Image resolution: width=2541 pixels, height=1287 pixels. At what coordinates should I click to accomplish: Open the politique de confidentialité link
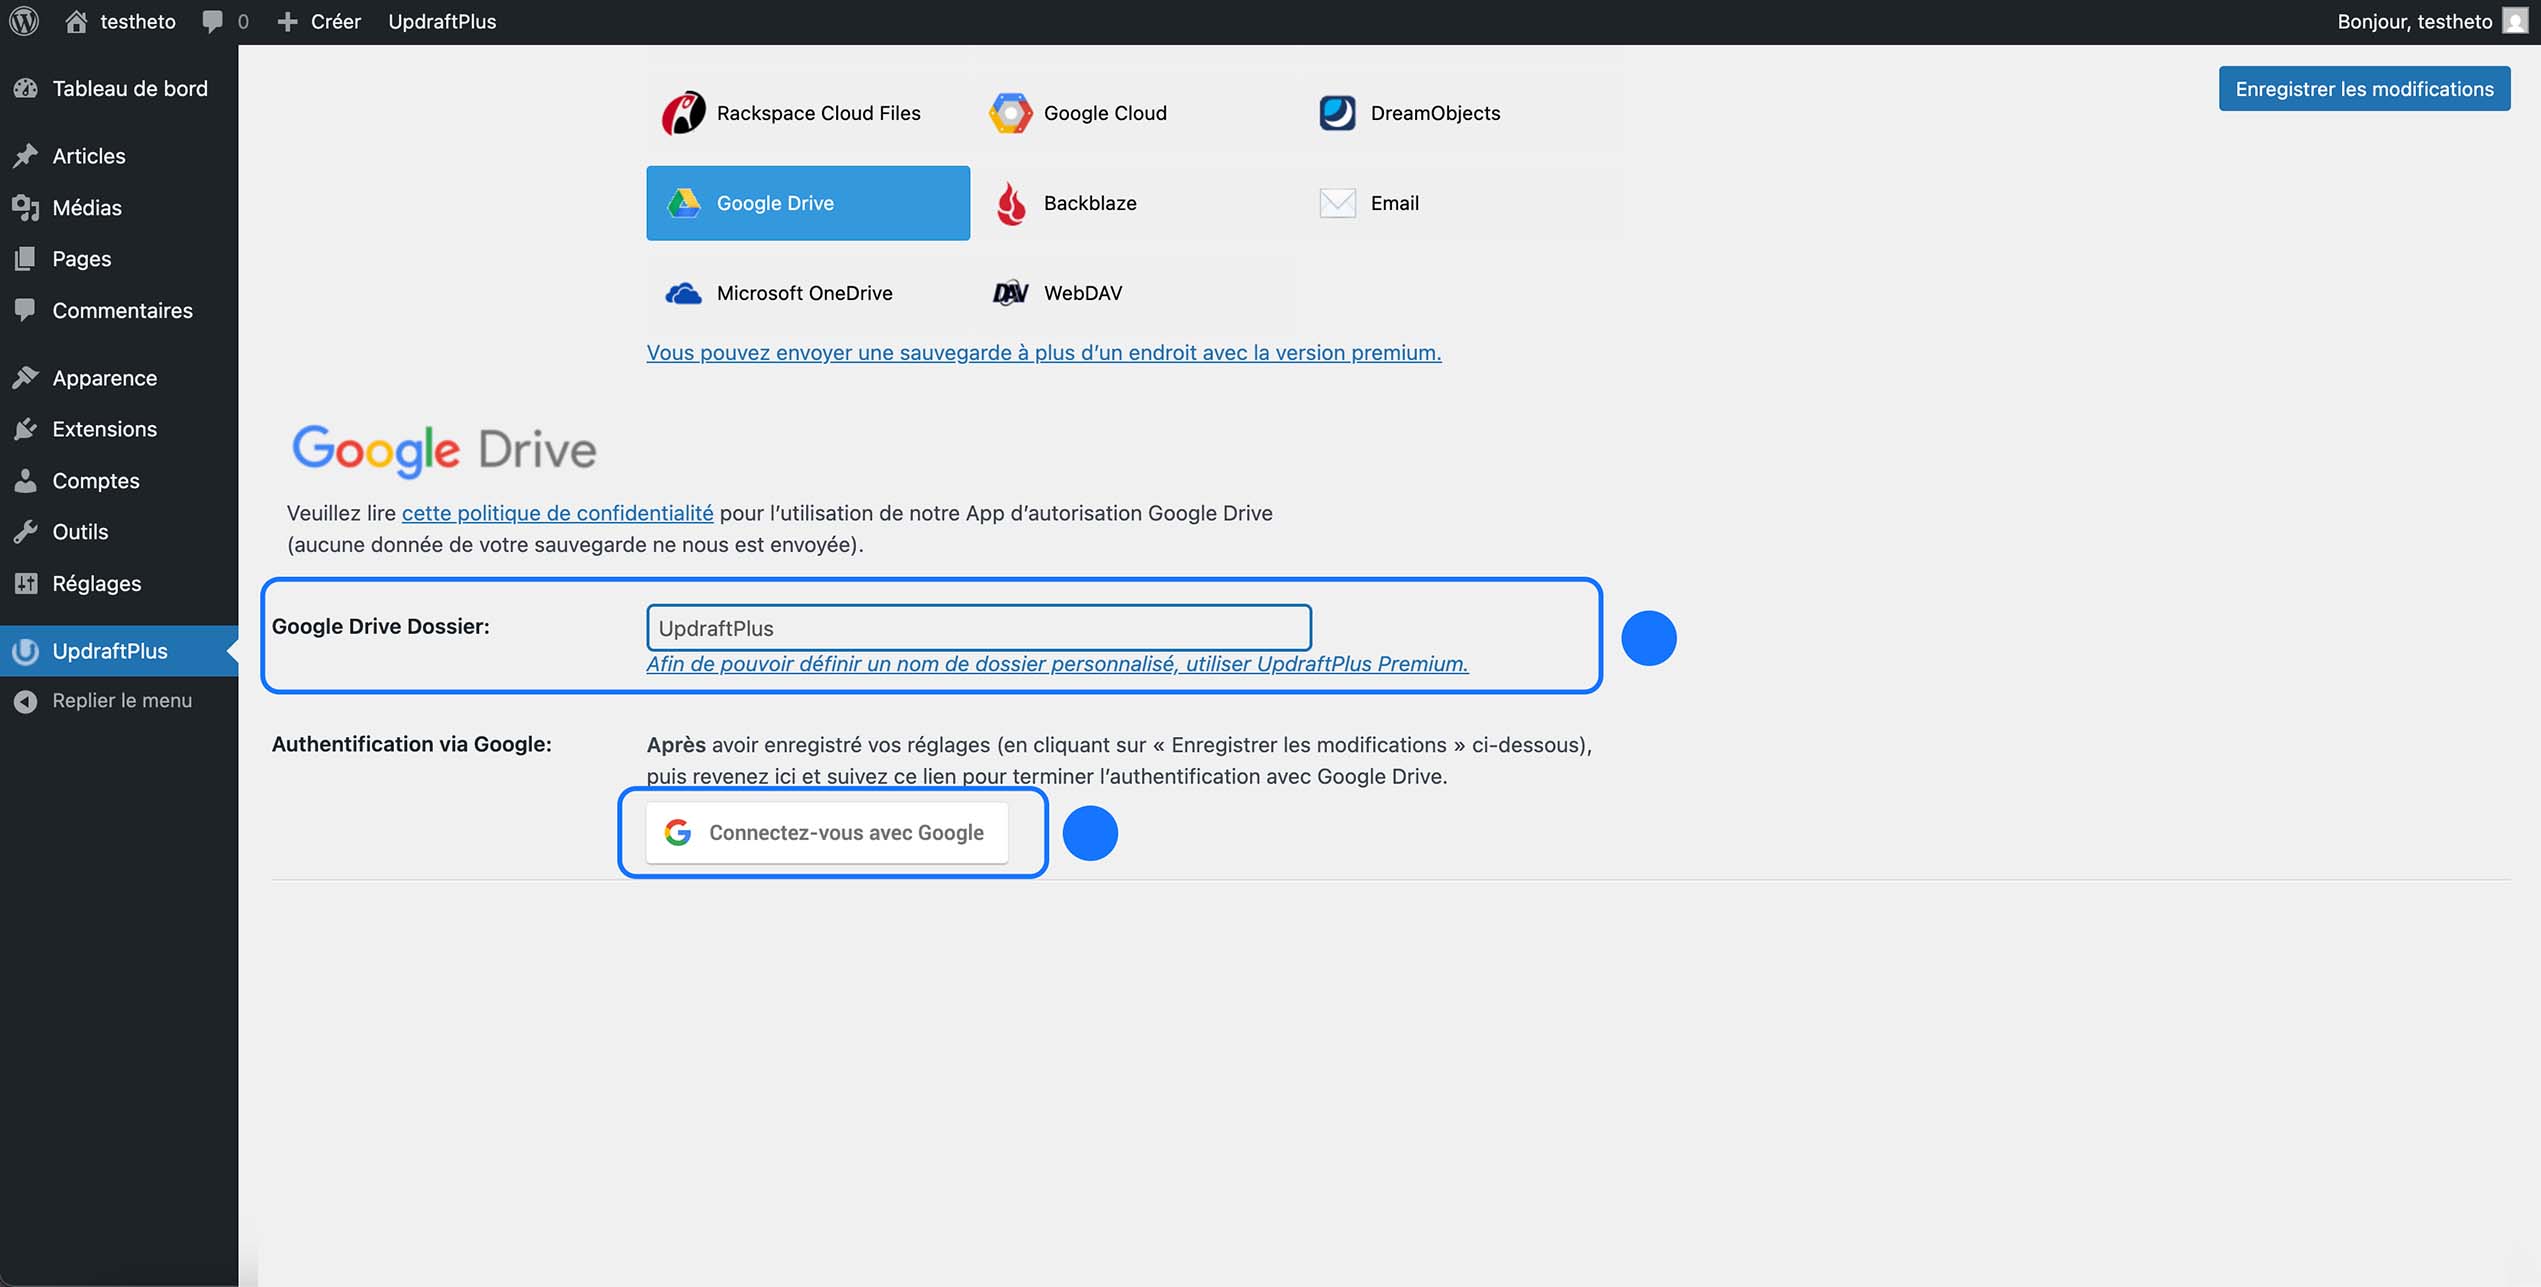pos(557,512)
